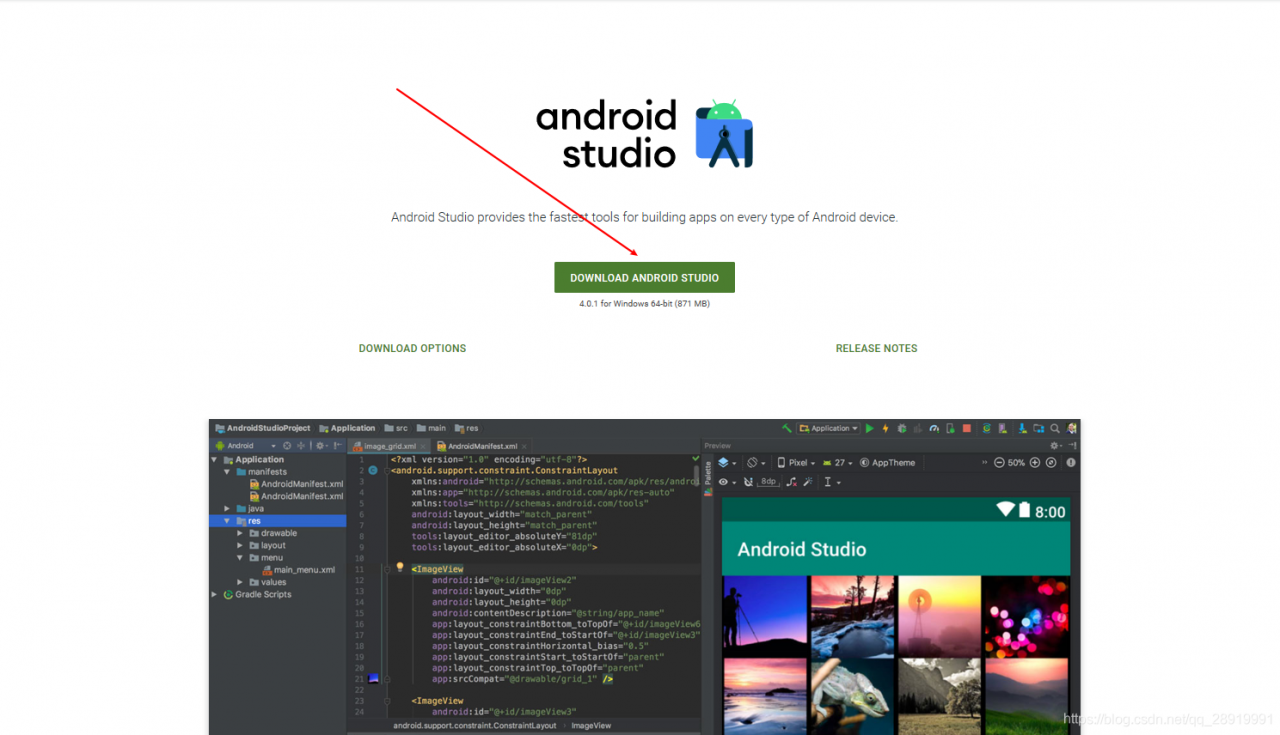Image resolution: width=1280 pixels, height=735 pixels.
Task: Close the AndroidManifest.xml tab
Action: coord(523,446)
